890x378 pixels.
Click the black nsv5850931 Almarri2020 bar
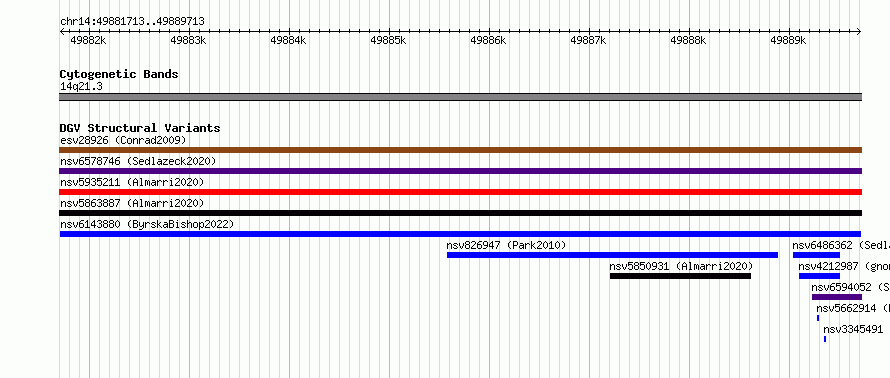pyautogui.click(x=681, y=276)
